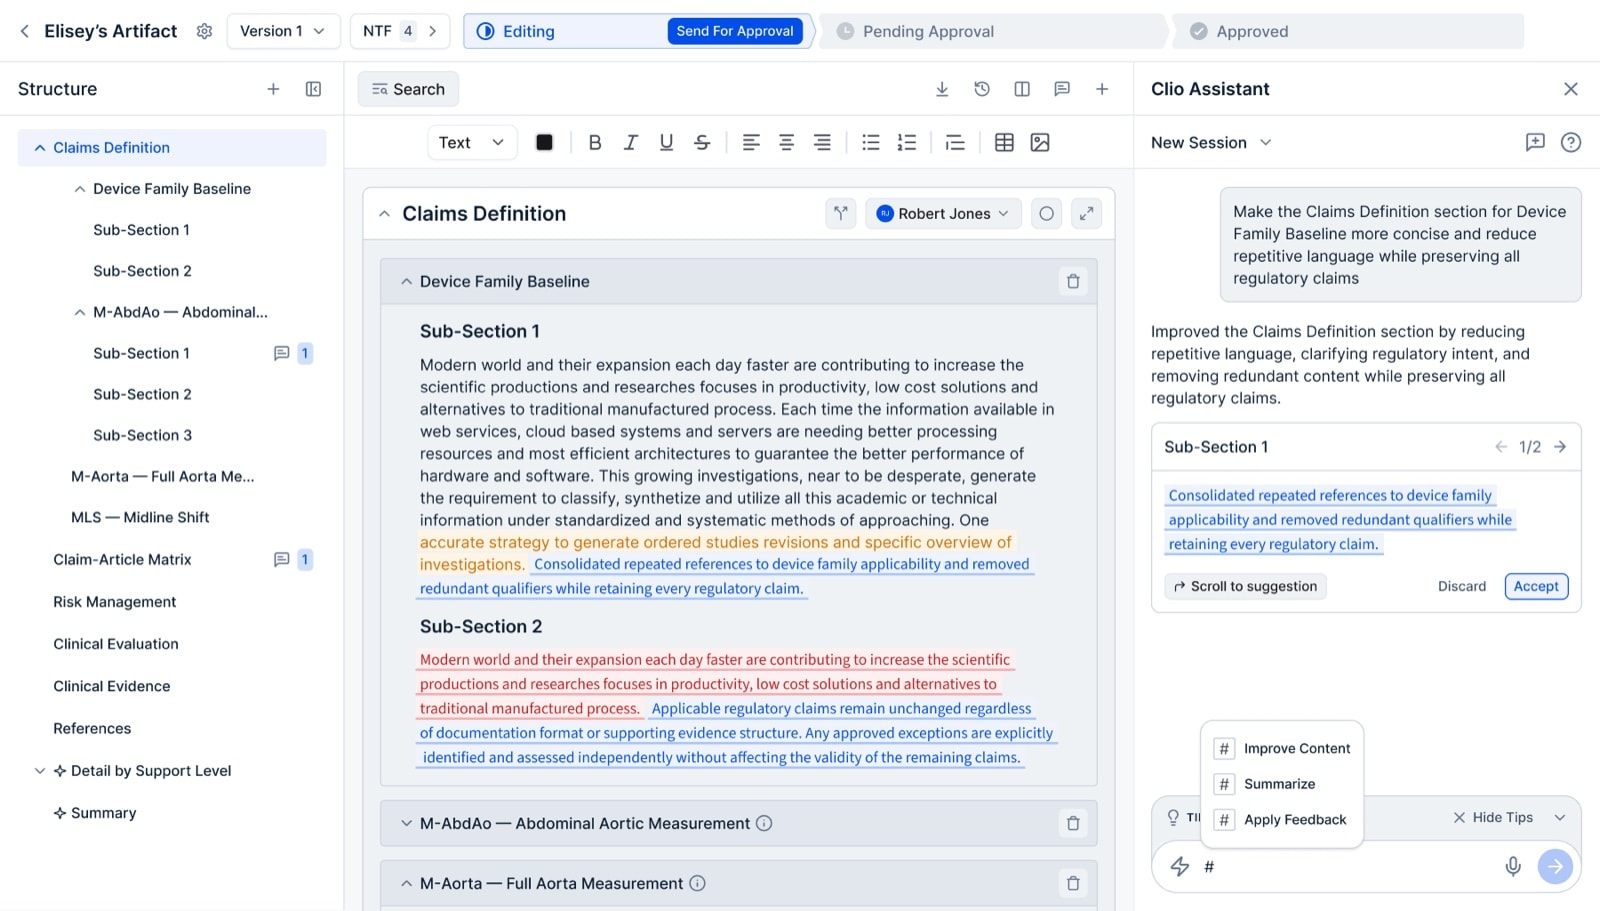Image resolution: width=1600 pixels, height=911 pixels.
Task: Apply strikethrough formatting
Action: 702,142
